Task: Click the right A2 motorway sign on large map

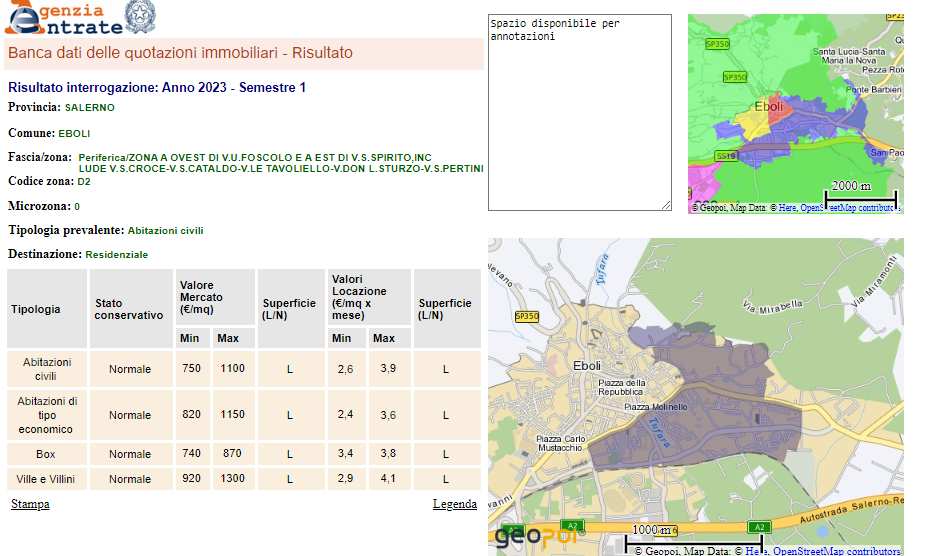Action: coord(759,527)
